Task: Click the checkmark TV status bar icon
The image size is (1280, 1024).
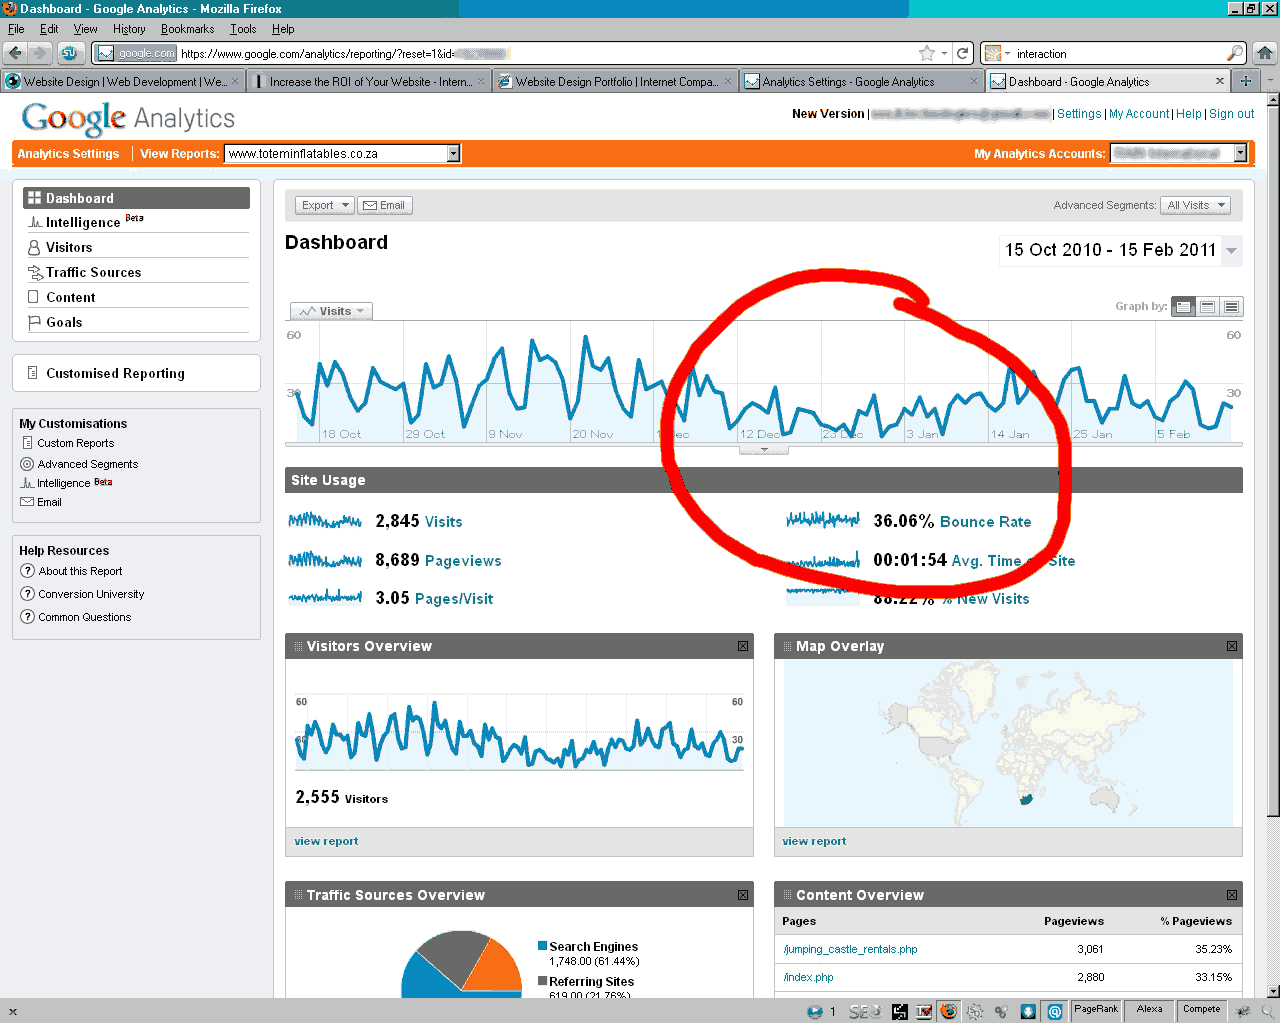Action: point(923,1011)
